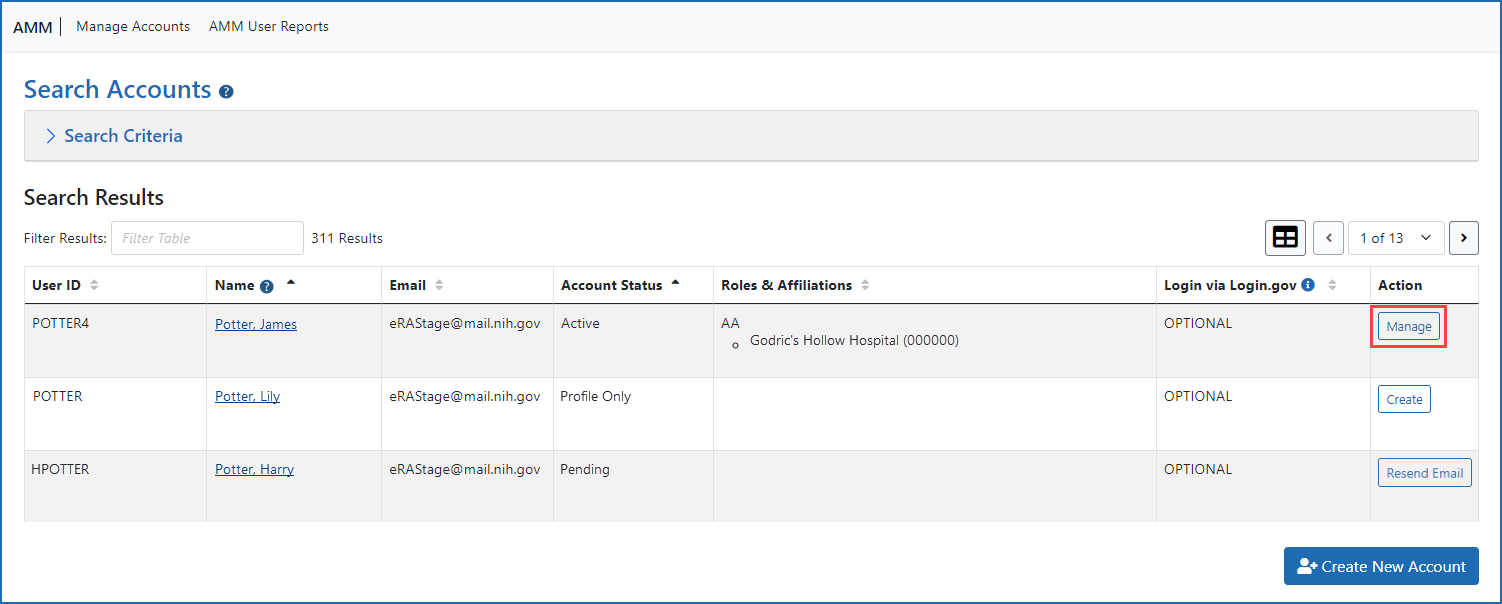Toggle sort arrow on Name column

coord(291,283)
